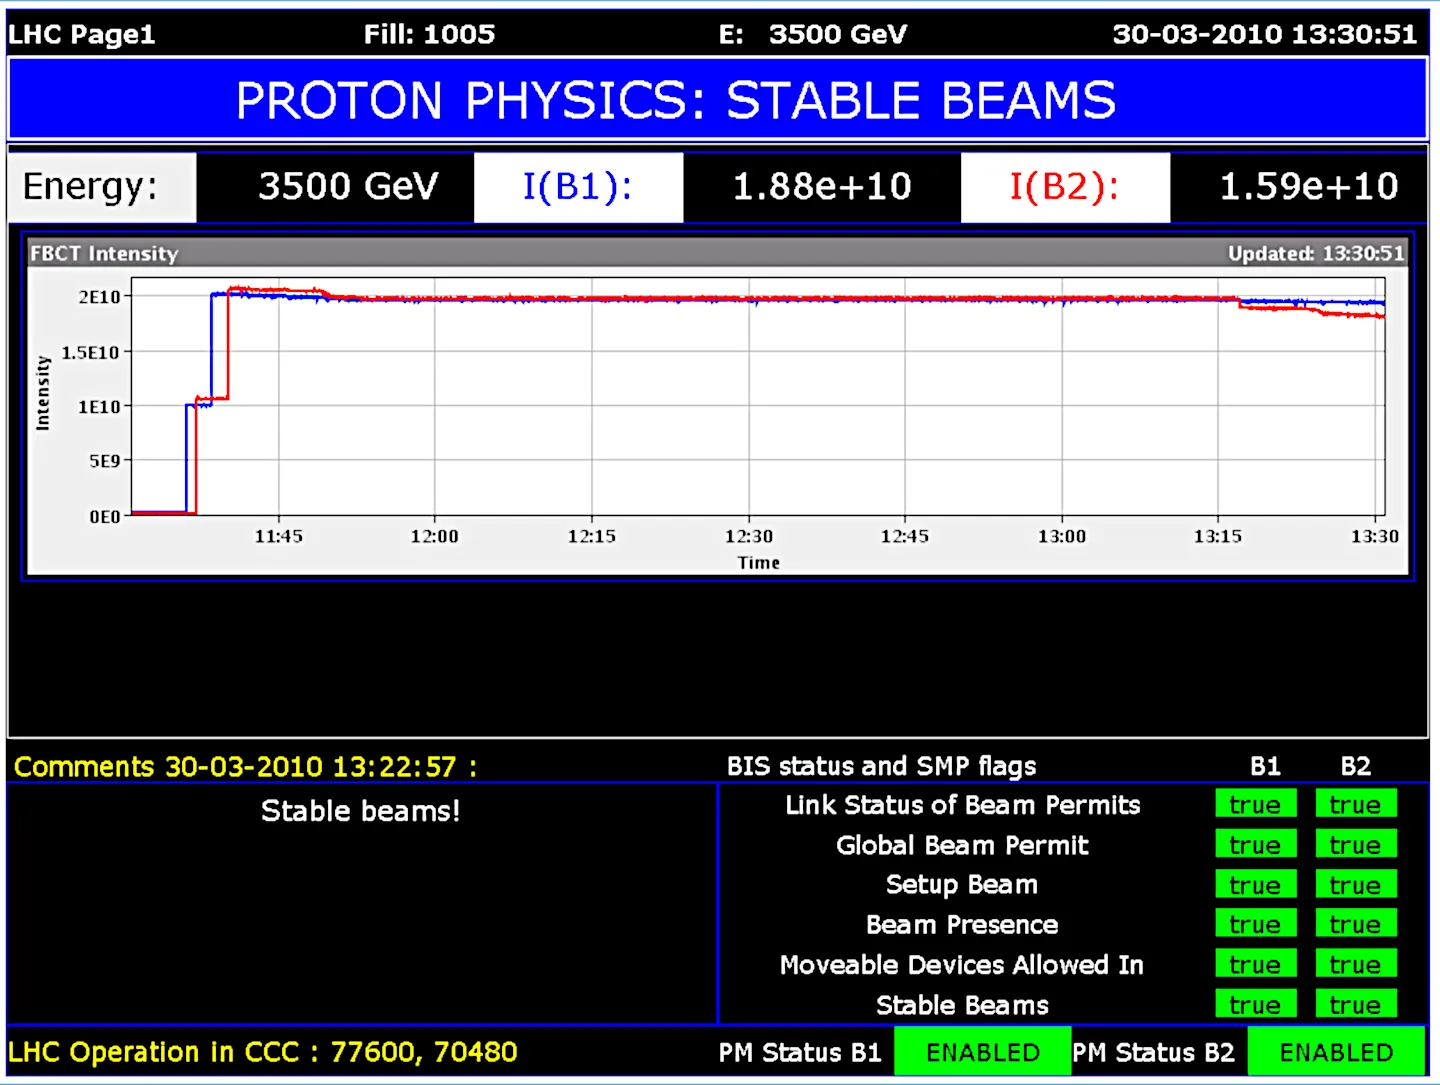Click the 'PM Status B2' label
This screenshot has height=1085, width=1440.
click(x=1154, y=1053)
